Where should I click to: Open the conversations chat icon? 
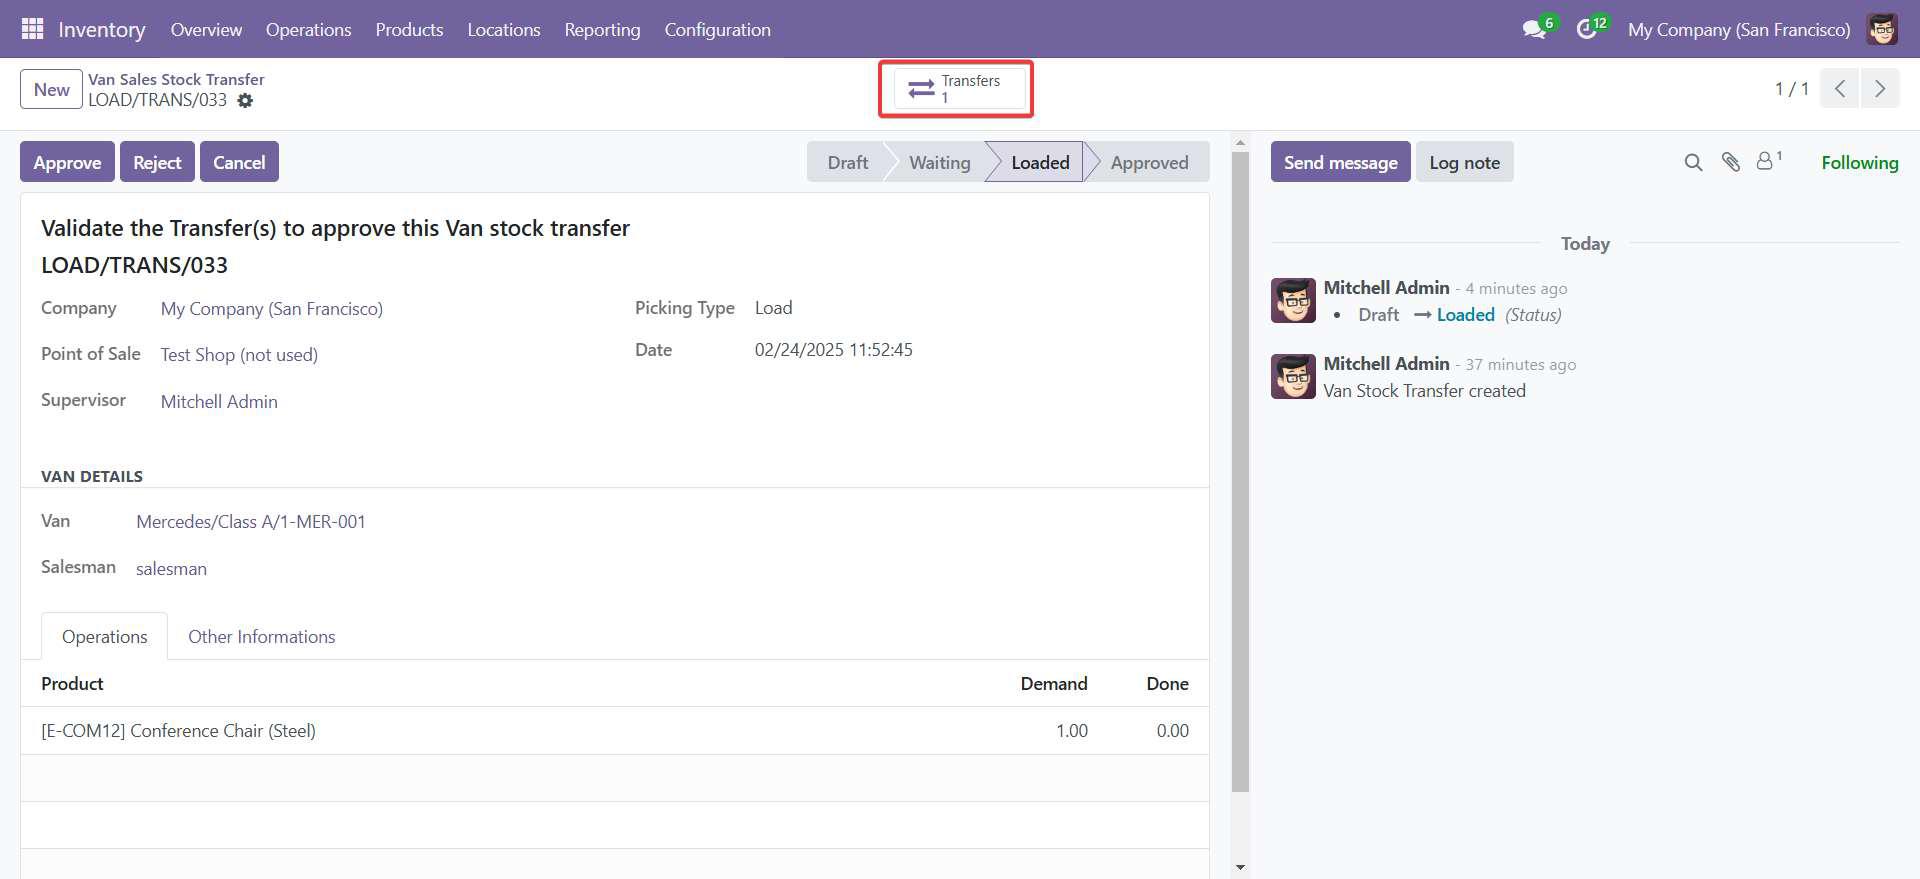1534,29
